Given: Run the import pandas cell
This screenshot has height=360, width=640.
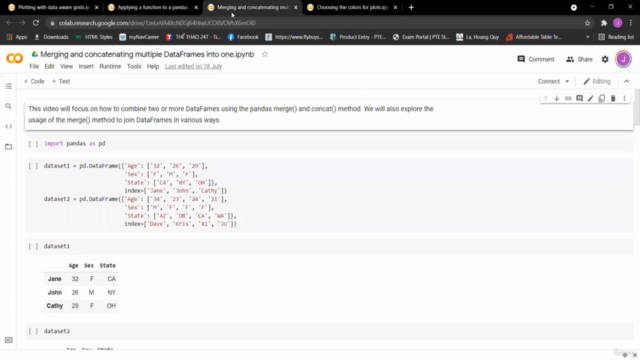Looking at the screenshot, I should click(x=33, y=144).
